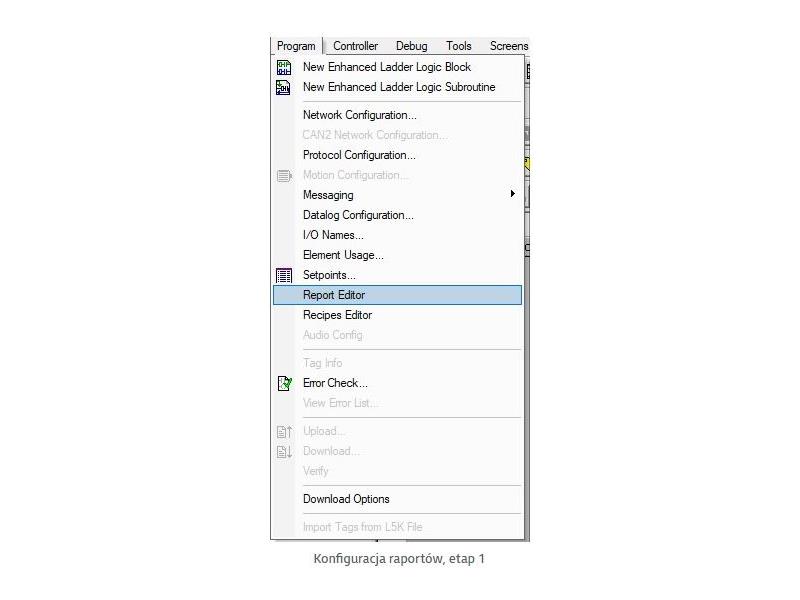Open the Tools menu

pos(458,46)
